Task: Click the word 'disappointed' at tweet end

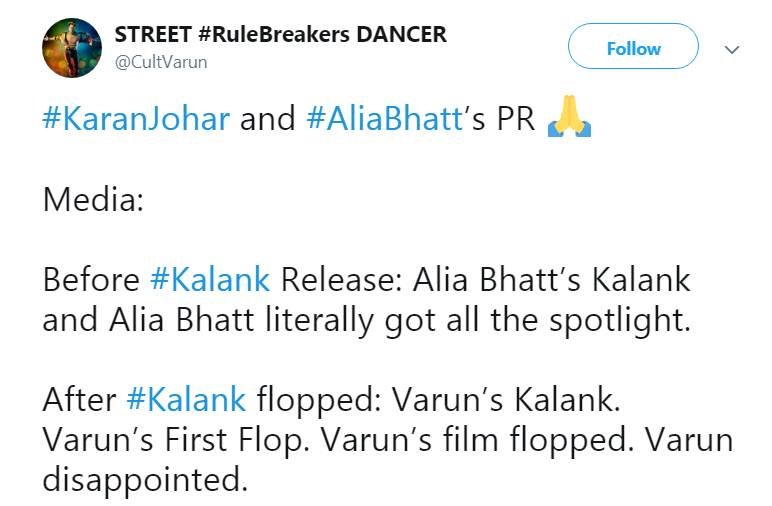Action: point(145,480)
